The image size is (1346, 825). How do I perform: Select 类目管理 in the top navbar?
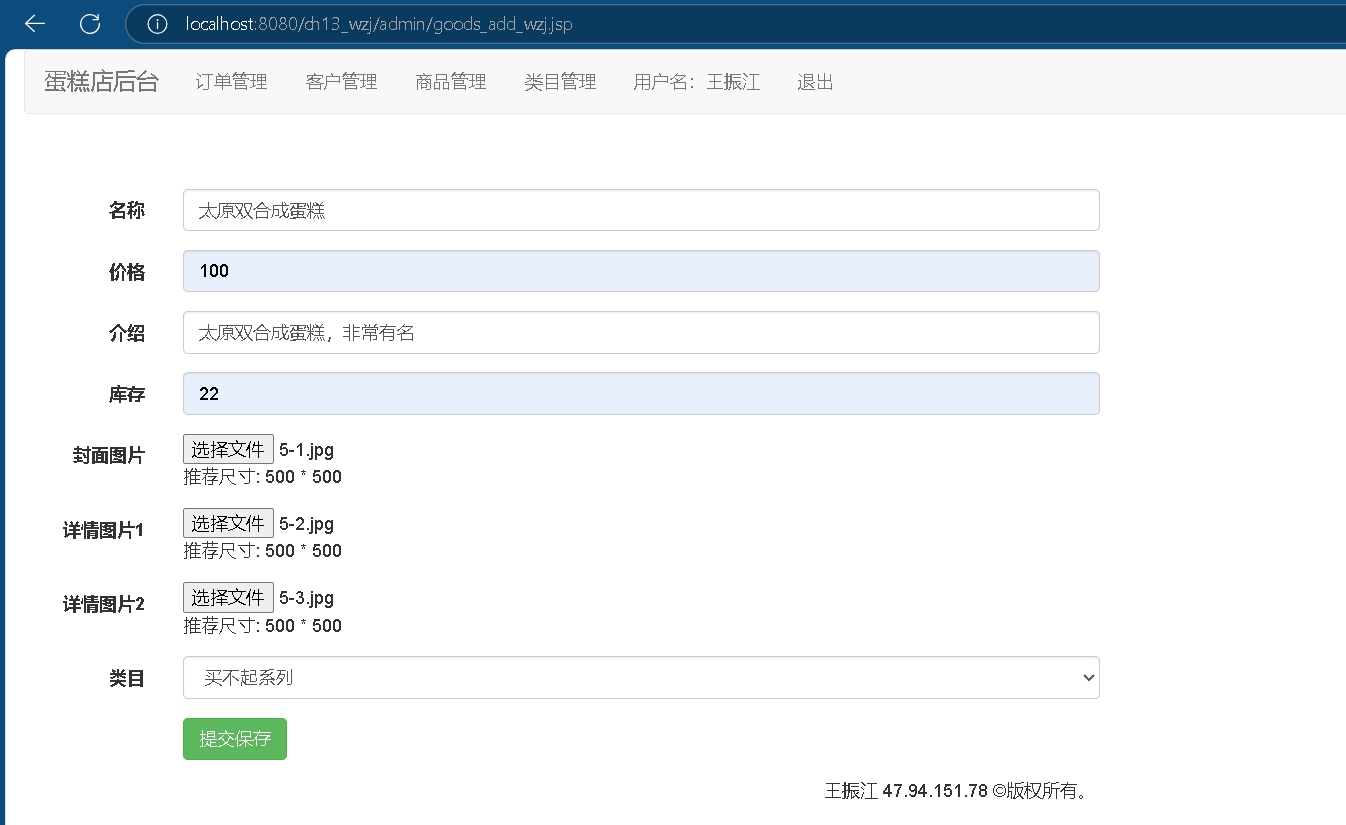560,82
